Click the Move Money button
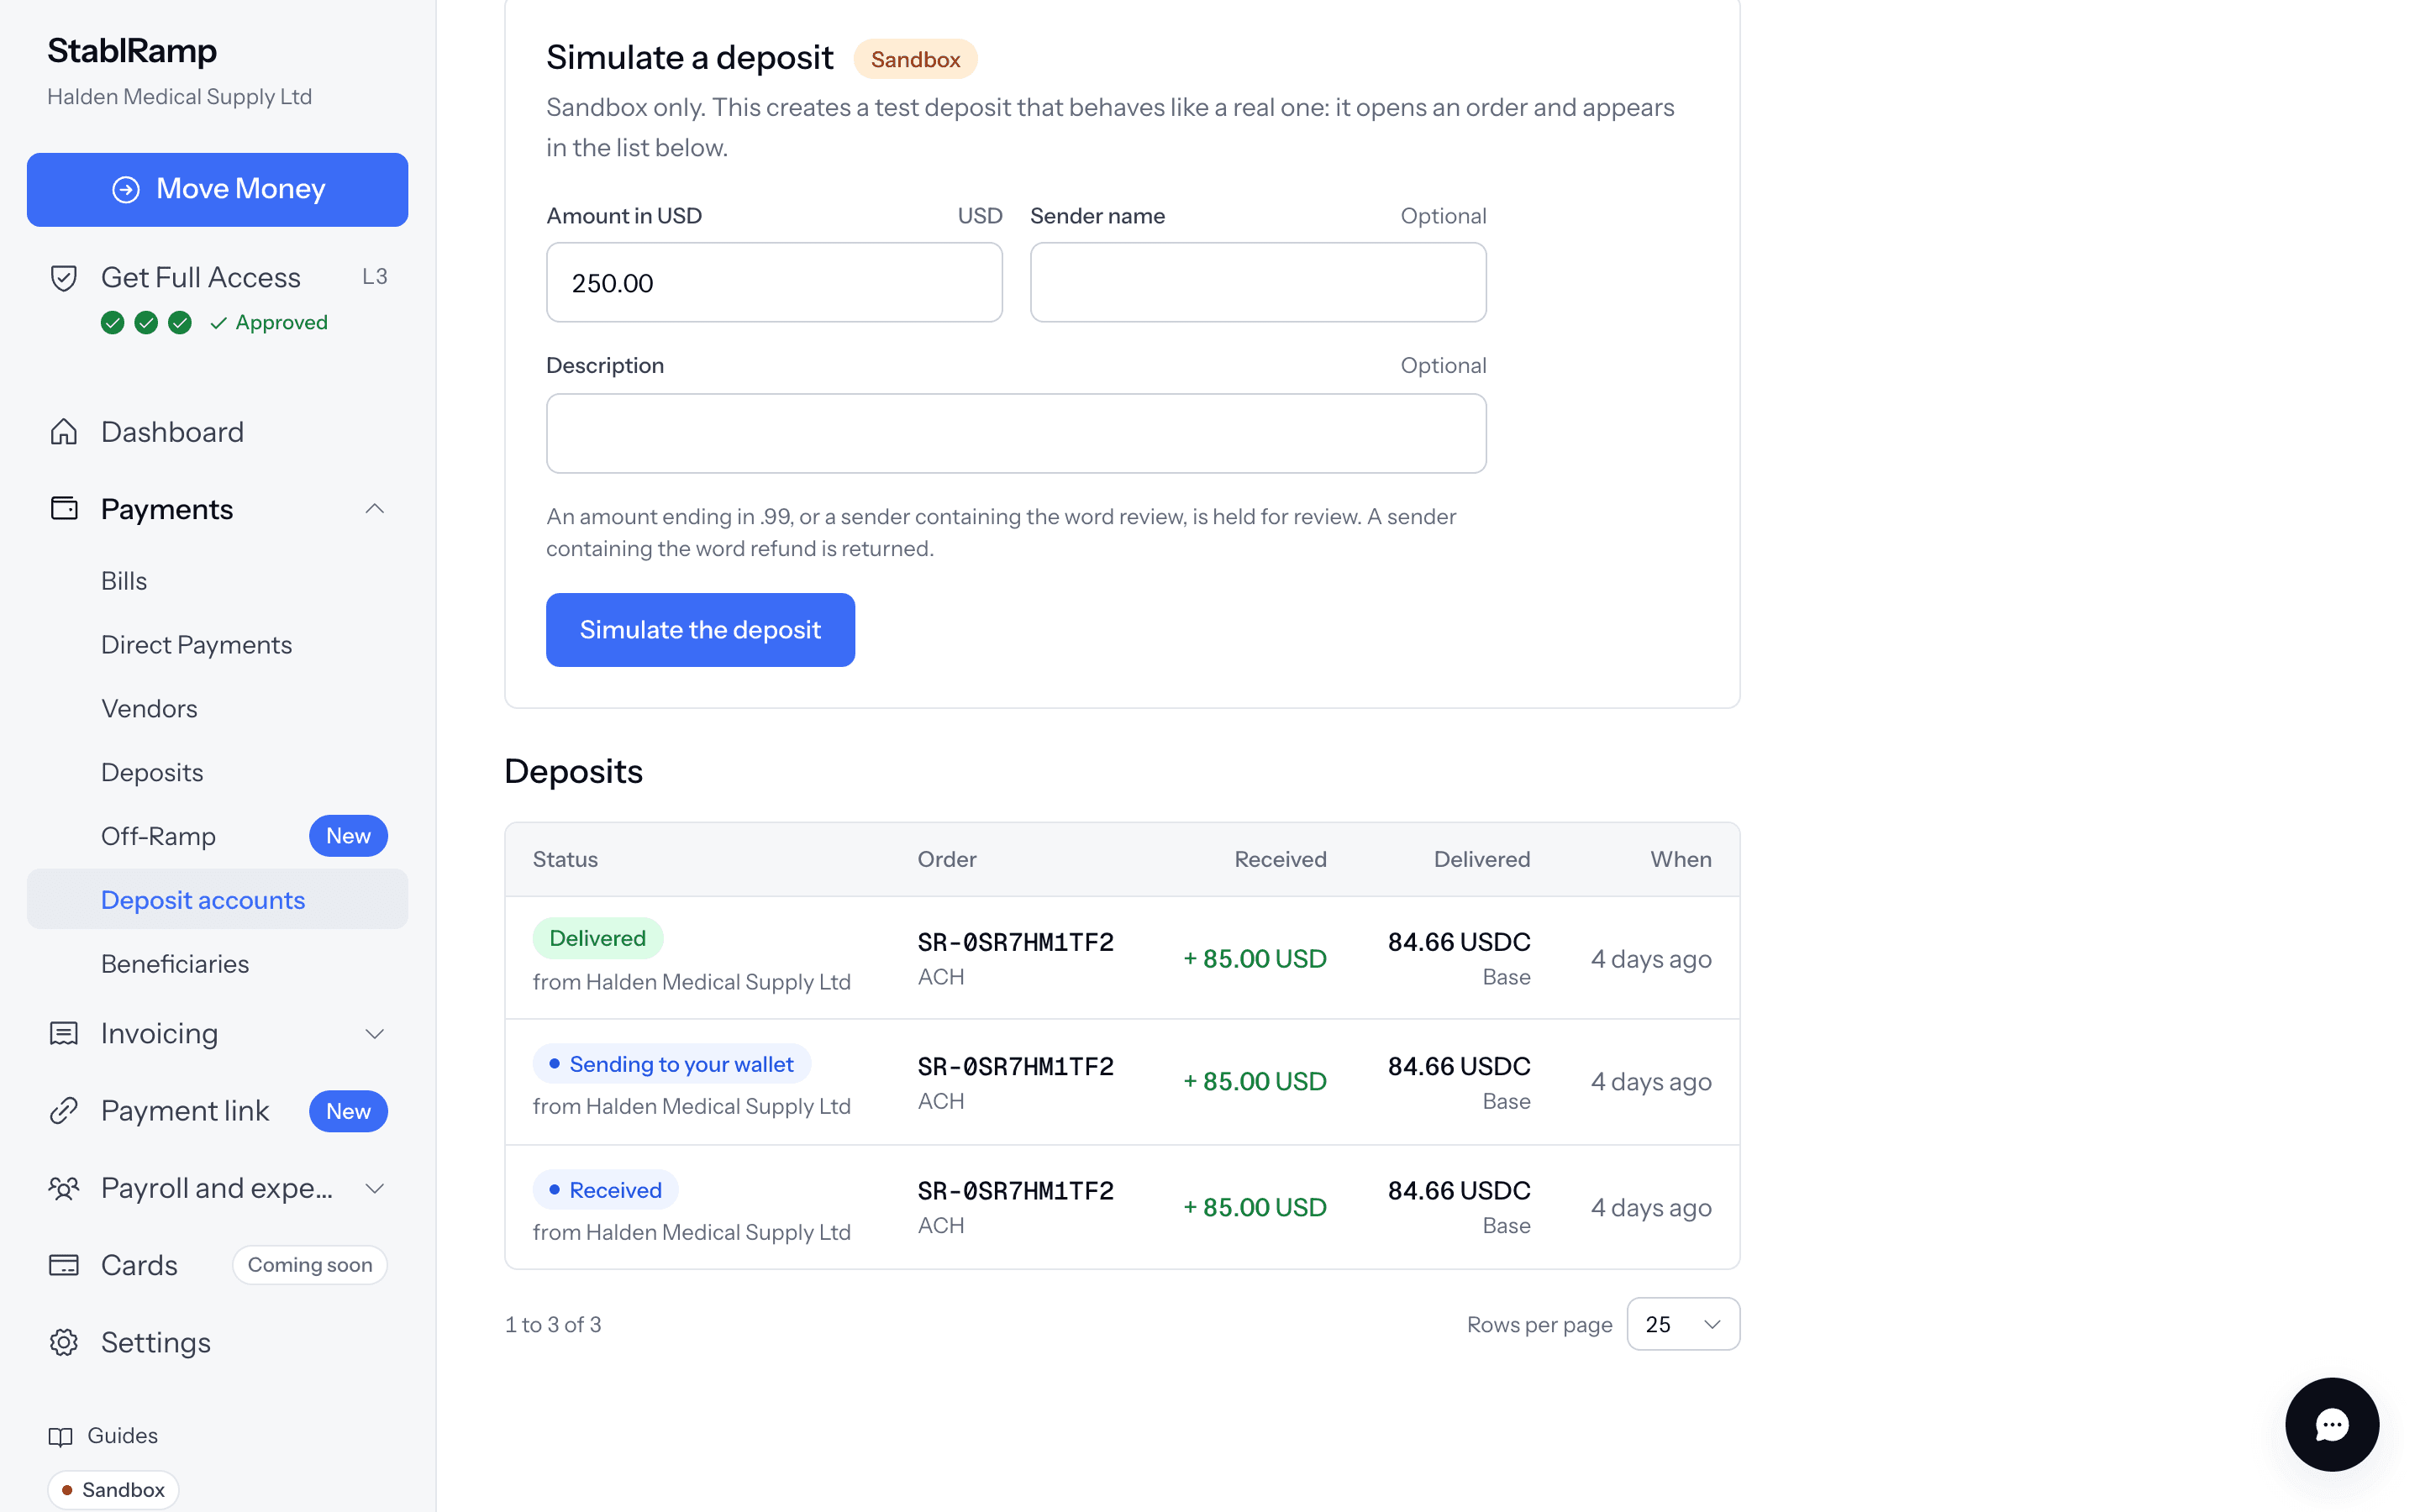Image resolution: width=2420 pixels, height=1512 pixels. pos(217,189)
